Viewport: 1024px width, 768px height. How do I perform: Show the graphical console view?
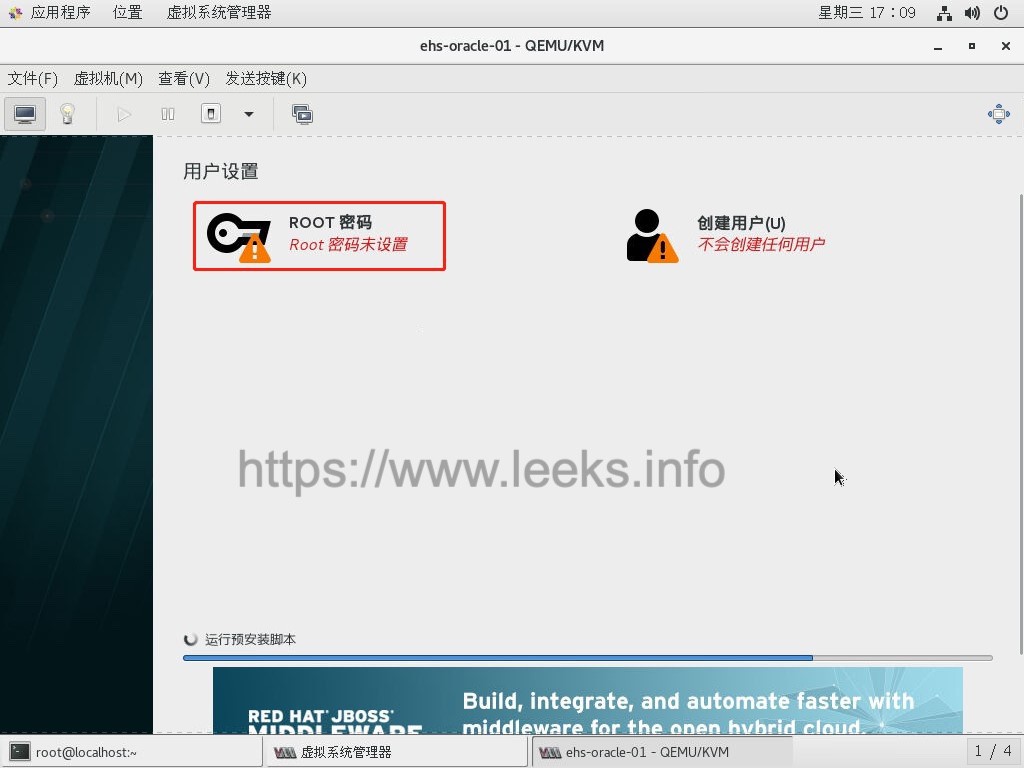point(25,114)
